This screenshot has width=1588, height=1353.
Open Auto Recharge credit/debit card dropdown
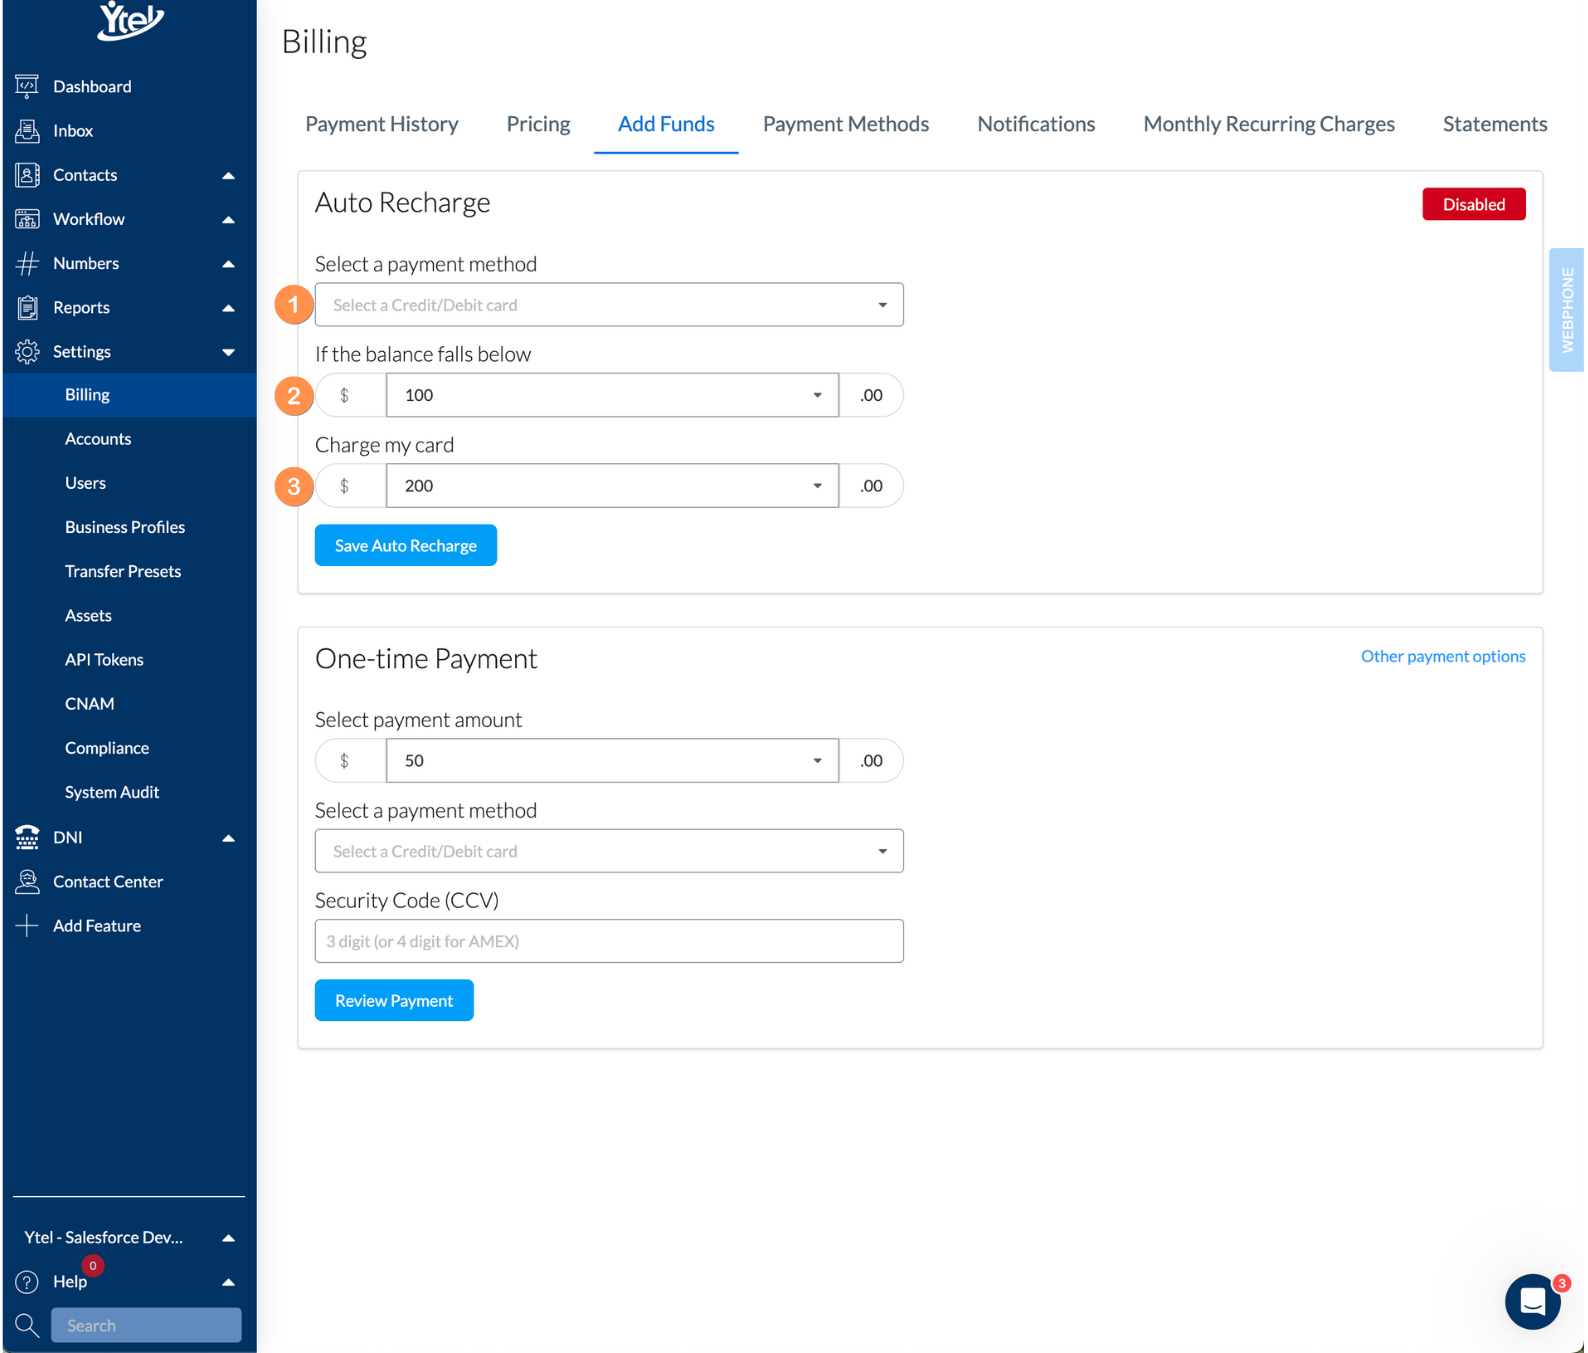pyautogui.click(x=609, y=305)
